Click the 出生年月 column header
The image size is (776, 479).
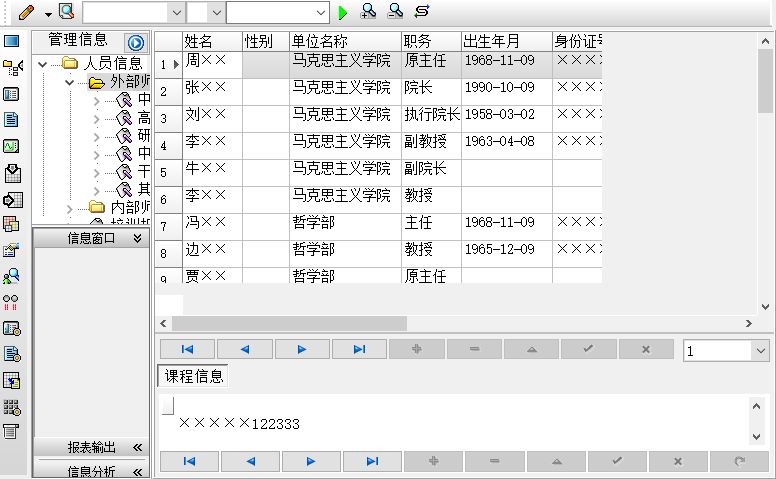coord(507,41)
